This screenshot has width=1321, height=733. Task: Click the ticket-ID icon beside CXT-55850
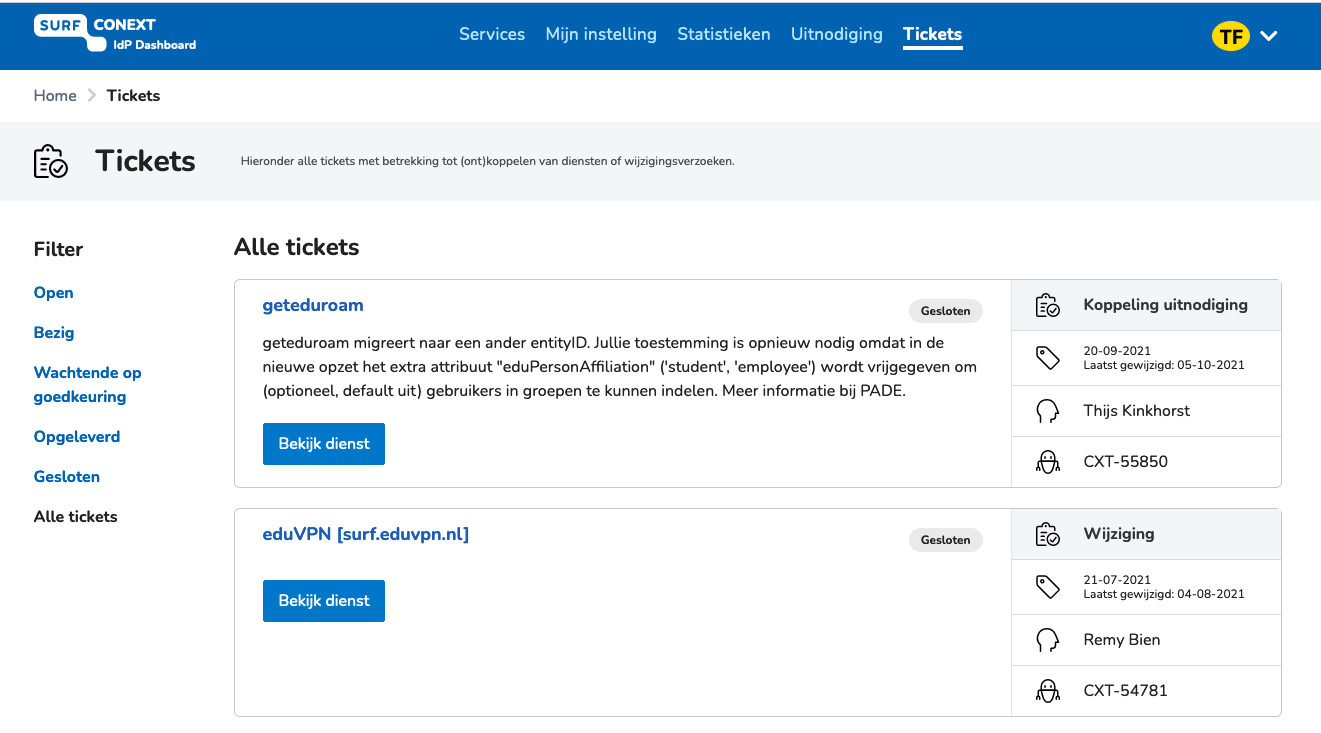point(1047,462)
